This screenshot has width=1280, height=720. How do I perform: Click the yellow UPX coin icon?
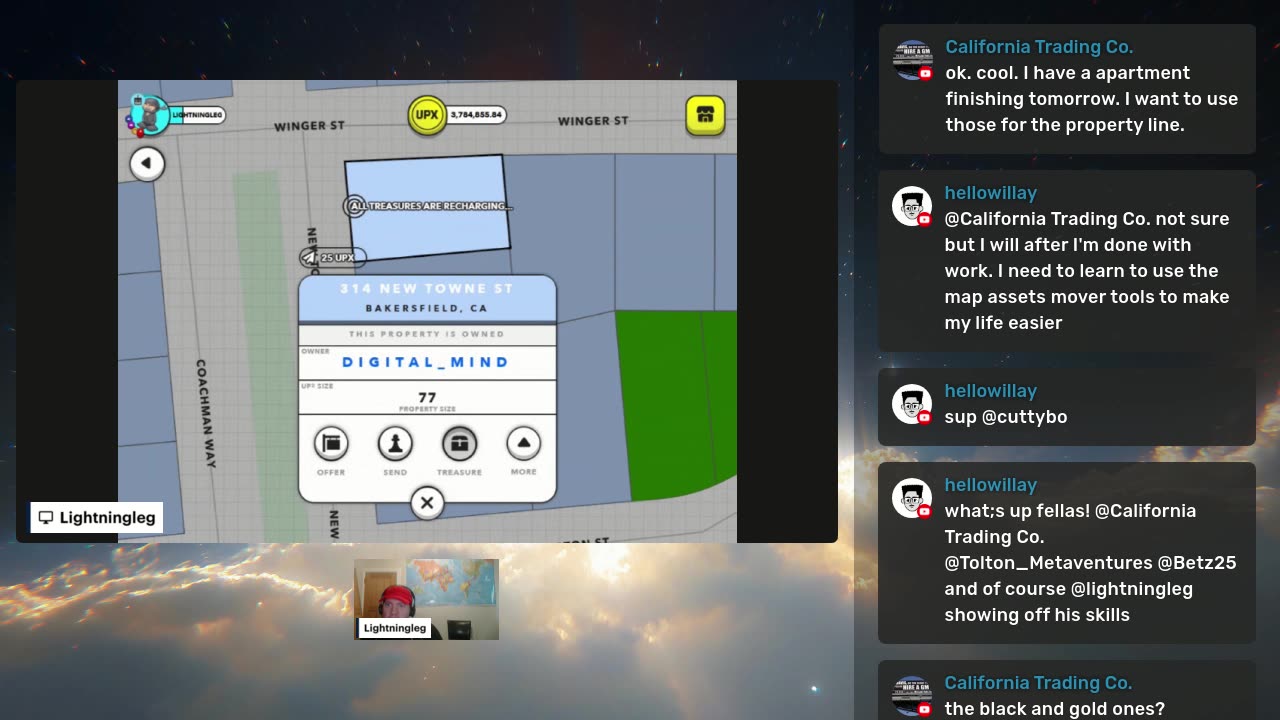(427, 115)
